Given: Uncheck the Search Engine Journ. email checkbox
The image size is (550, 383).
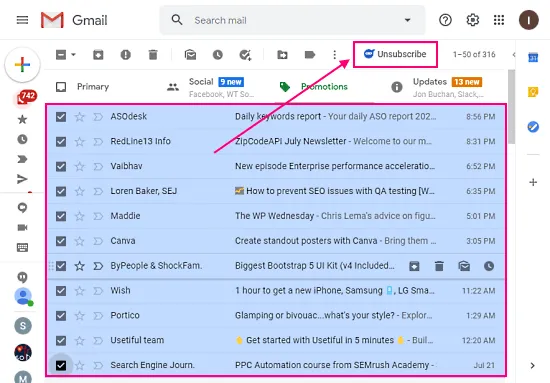Looking at the screenshot, I should coord(61,365).
